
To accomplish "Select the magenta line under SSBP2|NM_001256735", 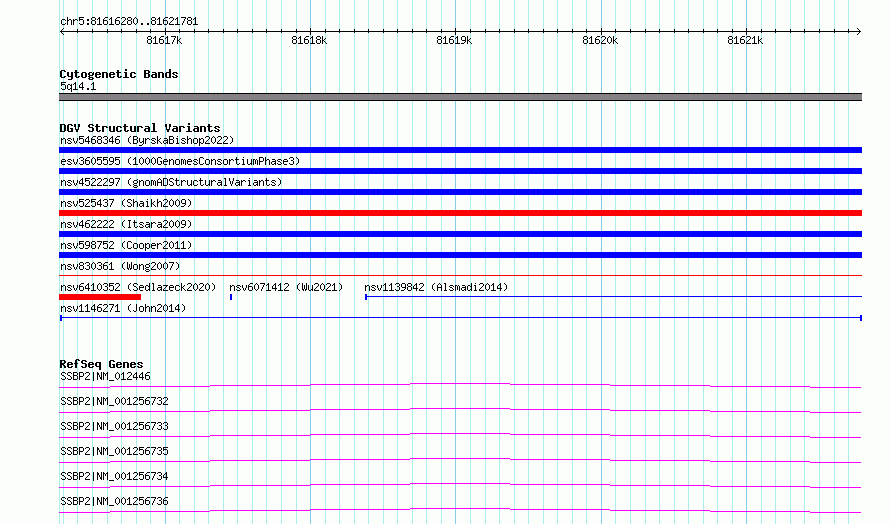I will 460,461.
